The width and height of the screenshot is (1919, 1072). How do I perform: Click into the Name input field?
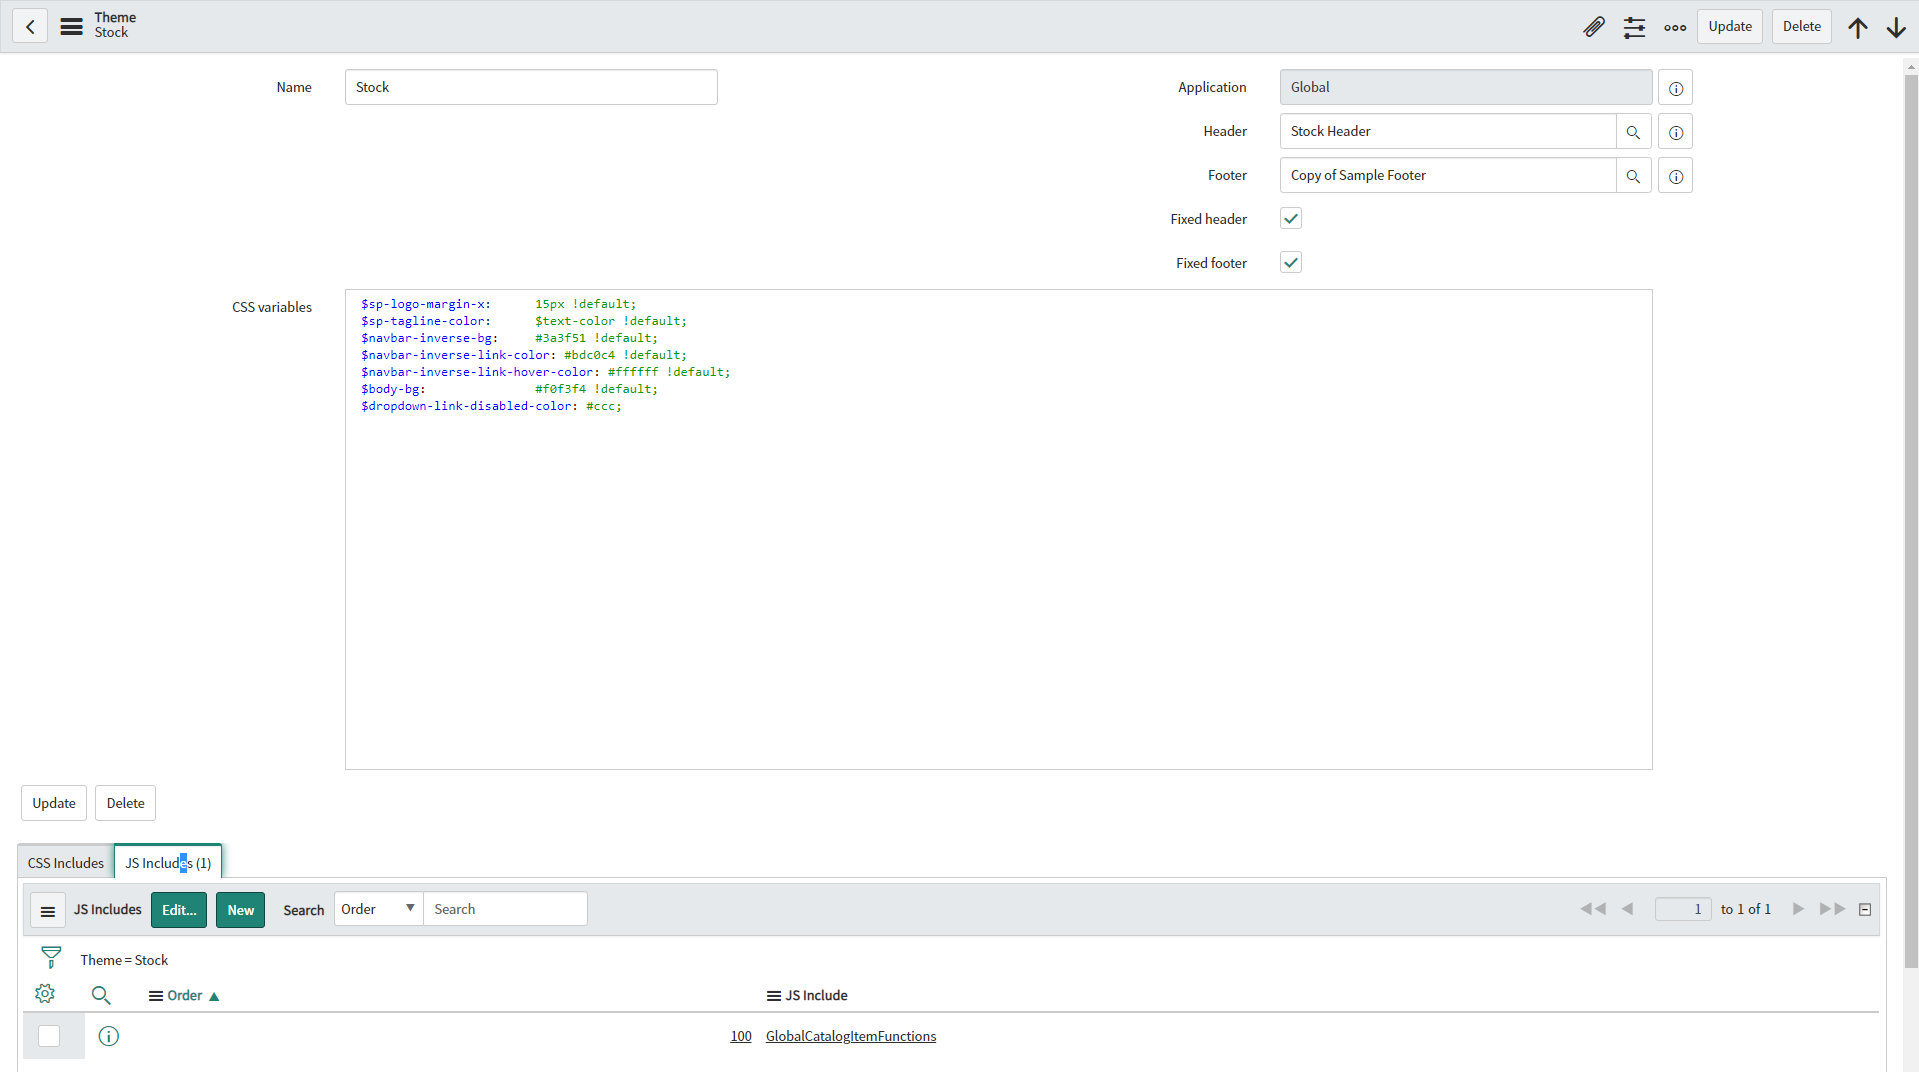pos(531,88)
